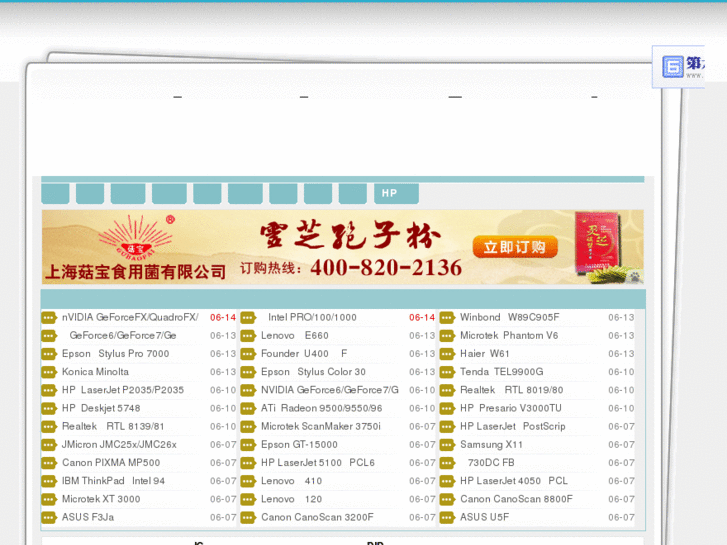Click the icon next to Tenda TEL9900G

(x=447, y=372)
